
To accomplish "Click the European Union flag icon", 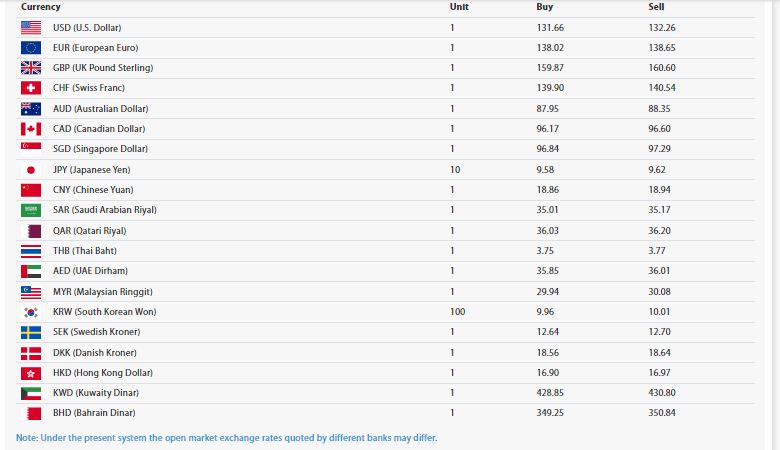I will tap(31, 47).
